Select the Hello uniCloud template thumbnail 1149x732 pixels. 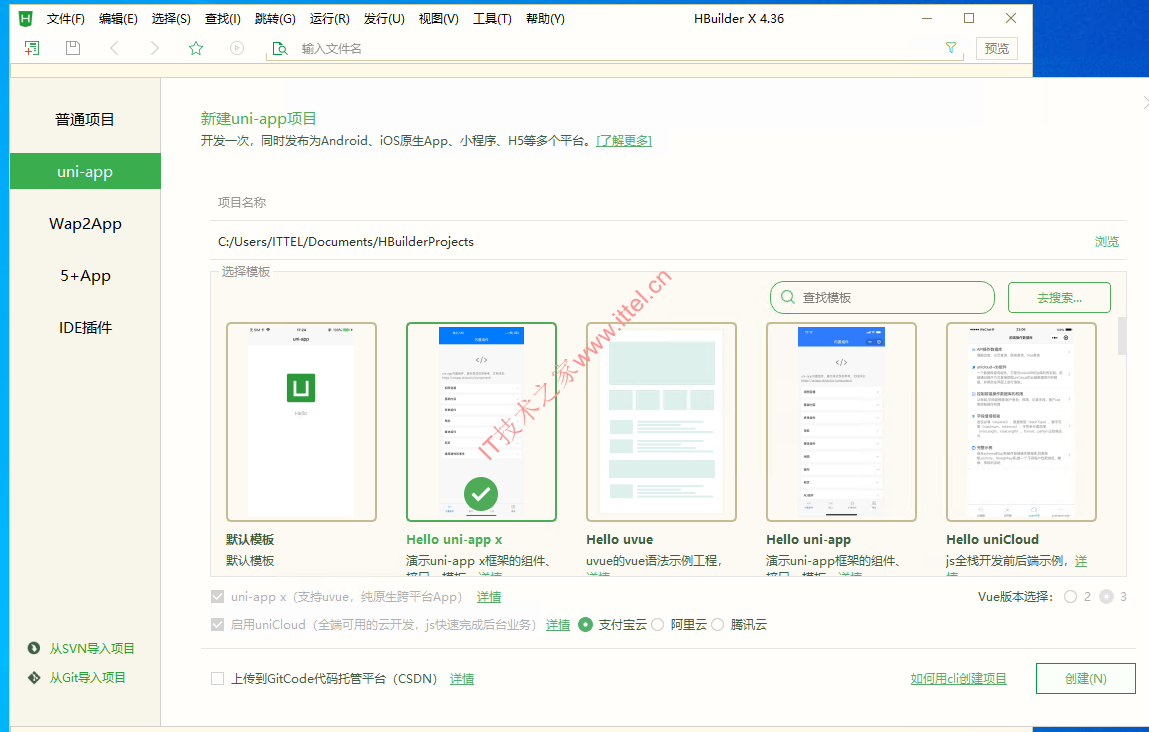[1021, 422]
